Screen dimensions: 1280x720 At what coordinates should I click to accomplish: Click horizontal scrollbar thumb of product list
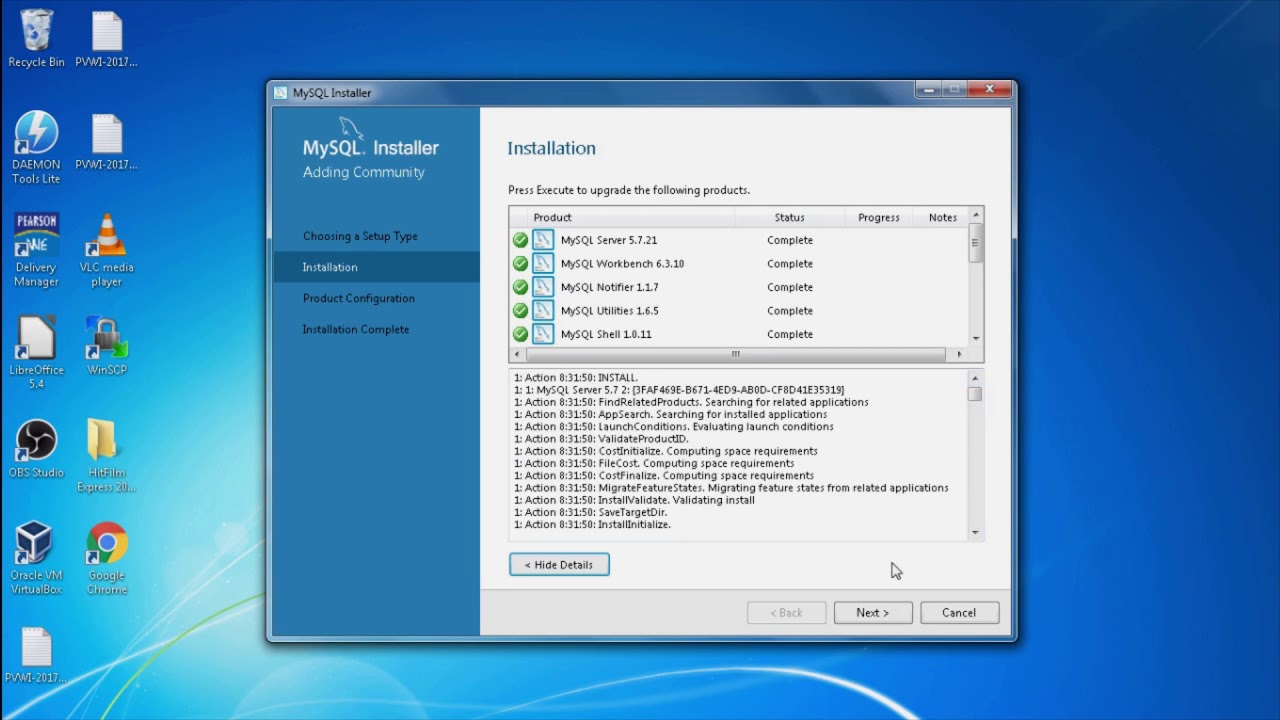pos(735,354)
